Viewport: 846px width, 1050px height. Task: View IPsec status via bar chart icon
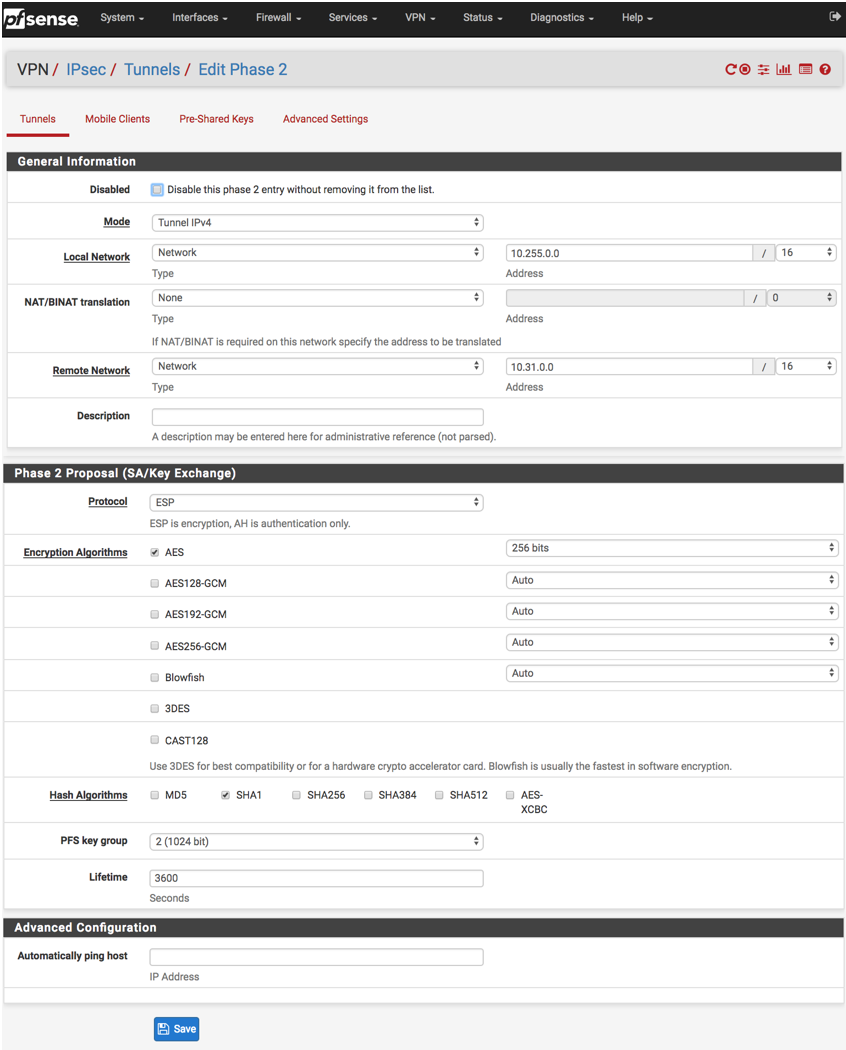[784, 69]
